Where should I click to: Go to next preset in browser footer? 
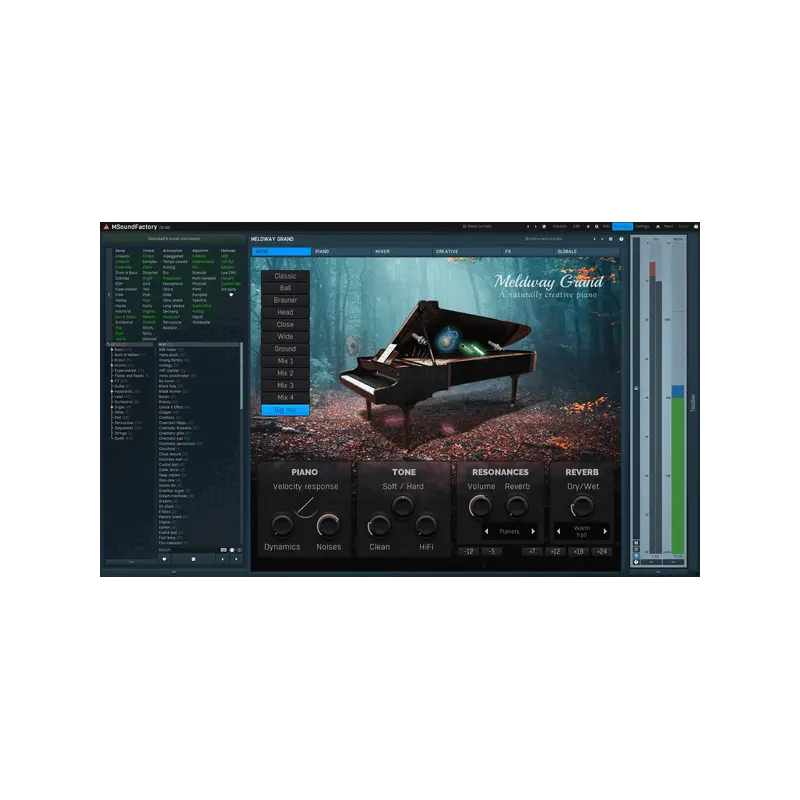tap(236, 559)
